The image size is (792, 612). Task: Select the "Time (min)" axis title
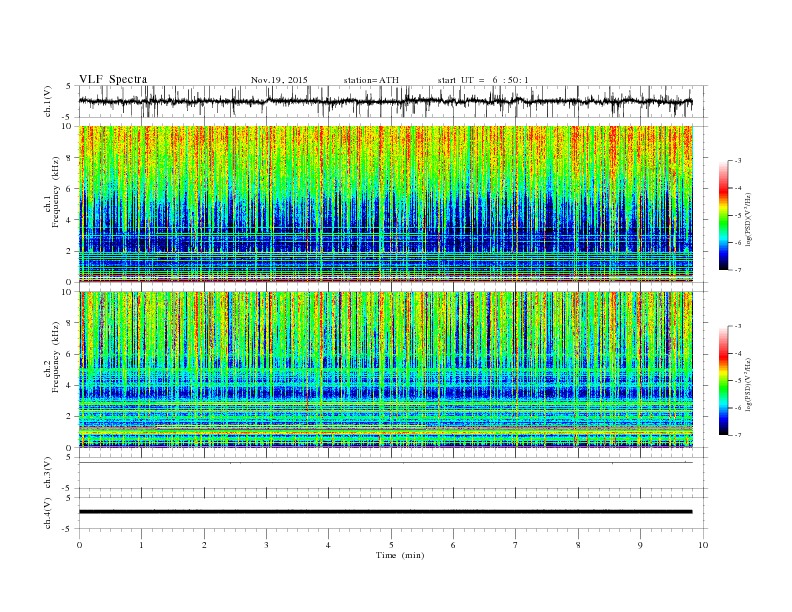[x=400, y=555]
